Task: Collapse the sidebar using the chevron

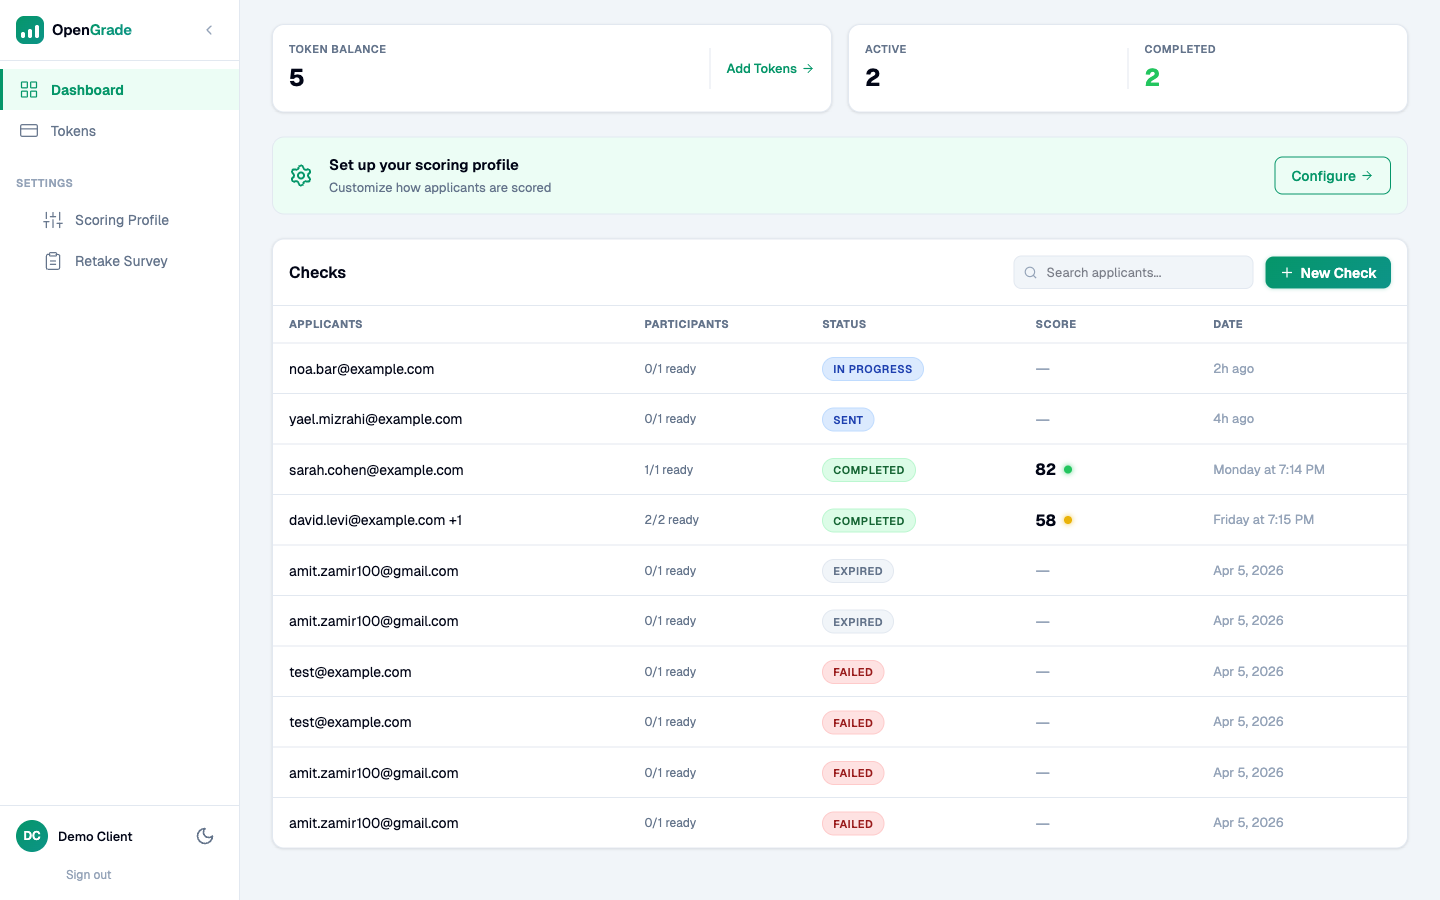Action: click(209, 30)
